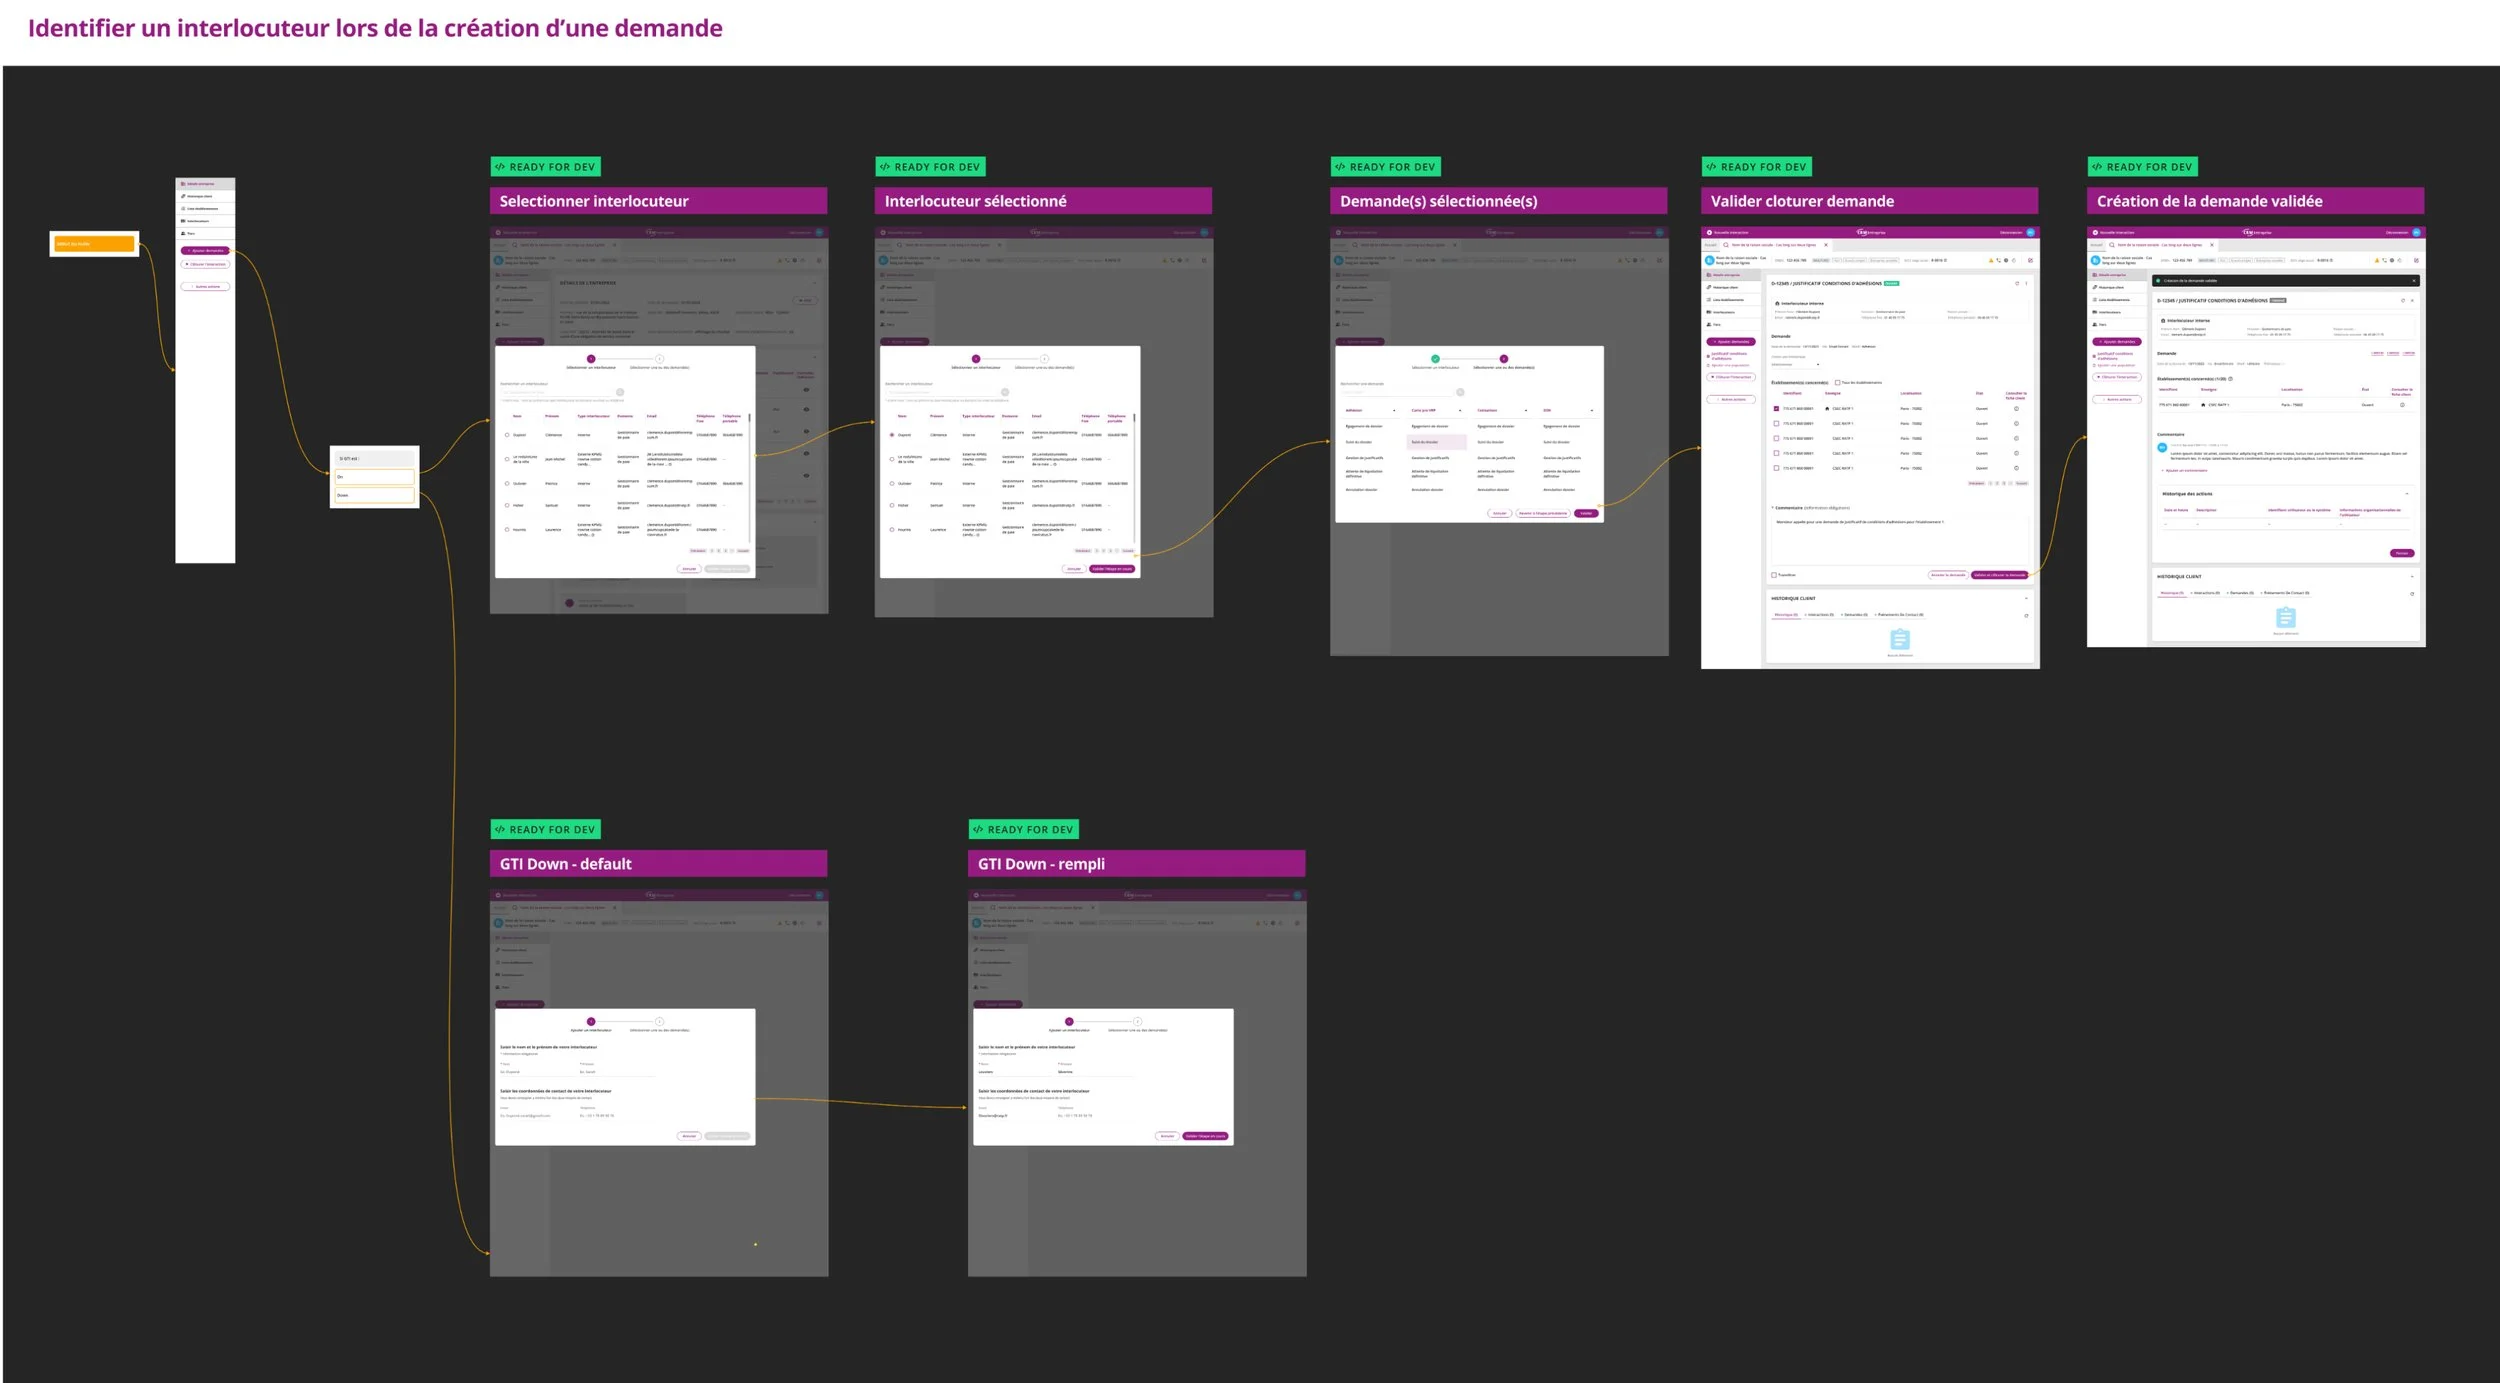2500x1383 pixels.
Task: Close the black 'Création de la demande validée' toast
Action: (x=2413, y=281)
